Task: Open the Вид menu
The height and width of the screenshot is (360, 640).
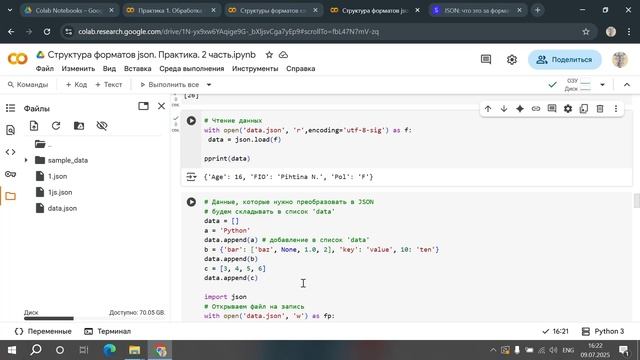Action: [109, 69]
